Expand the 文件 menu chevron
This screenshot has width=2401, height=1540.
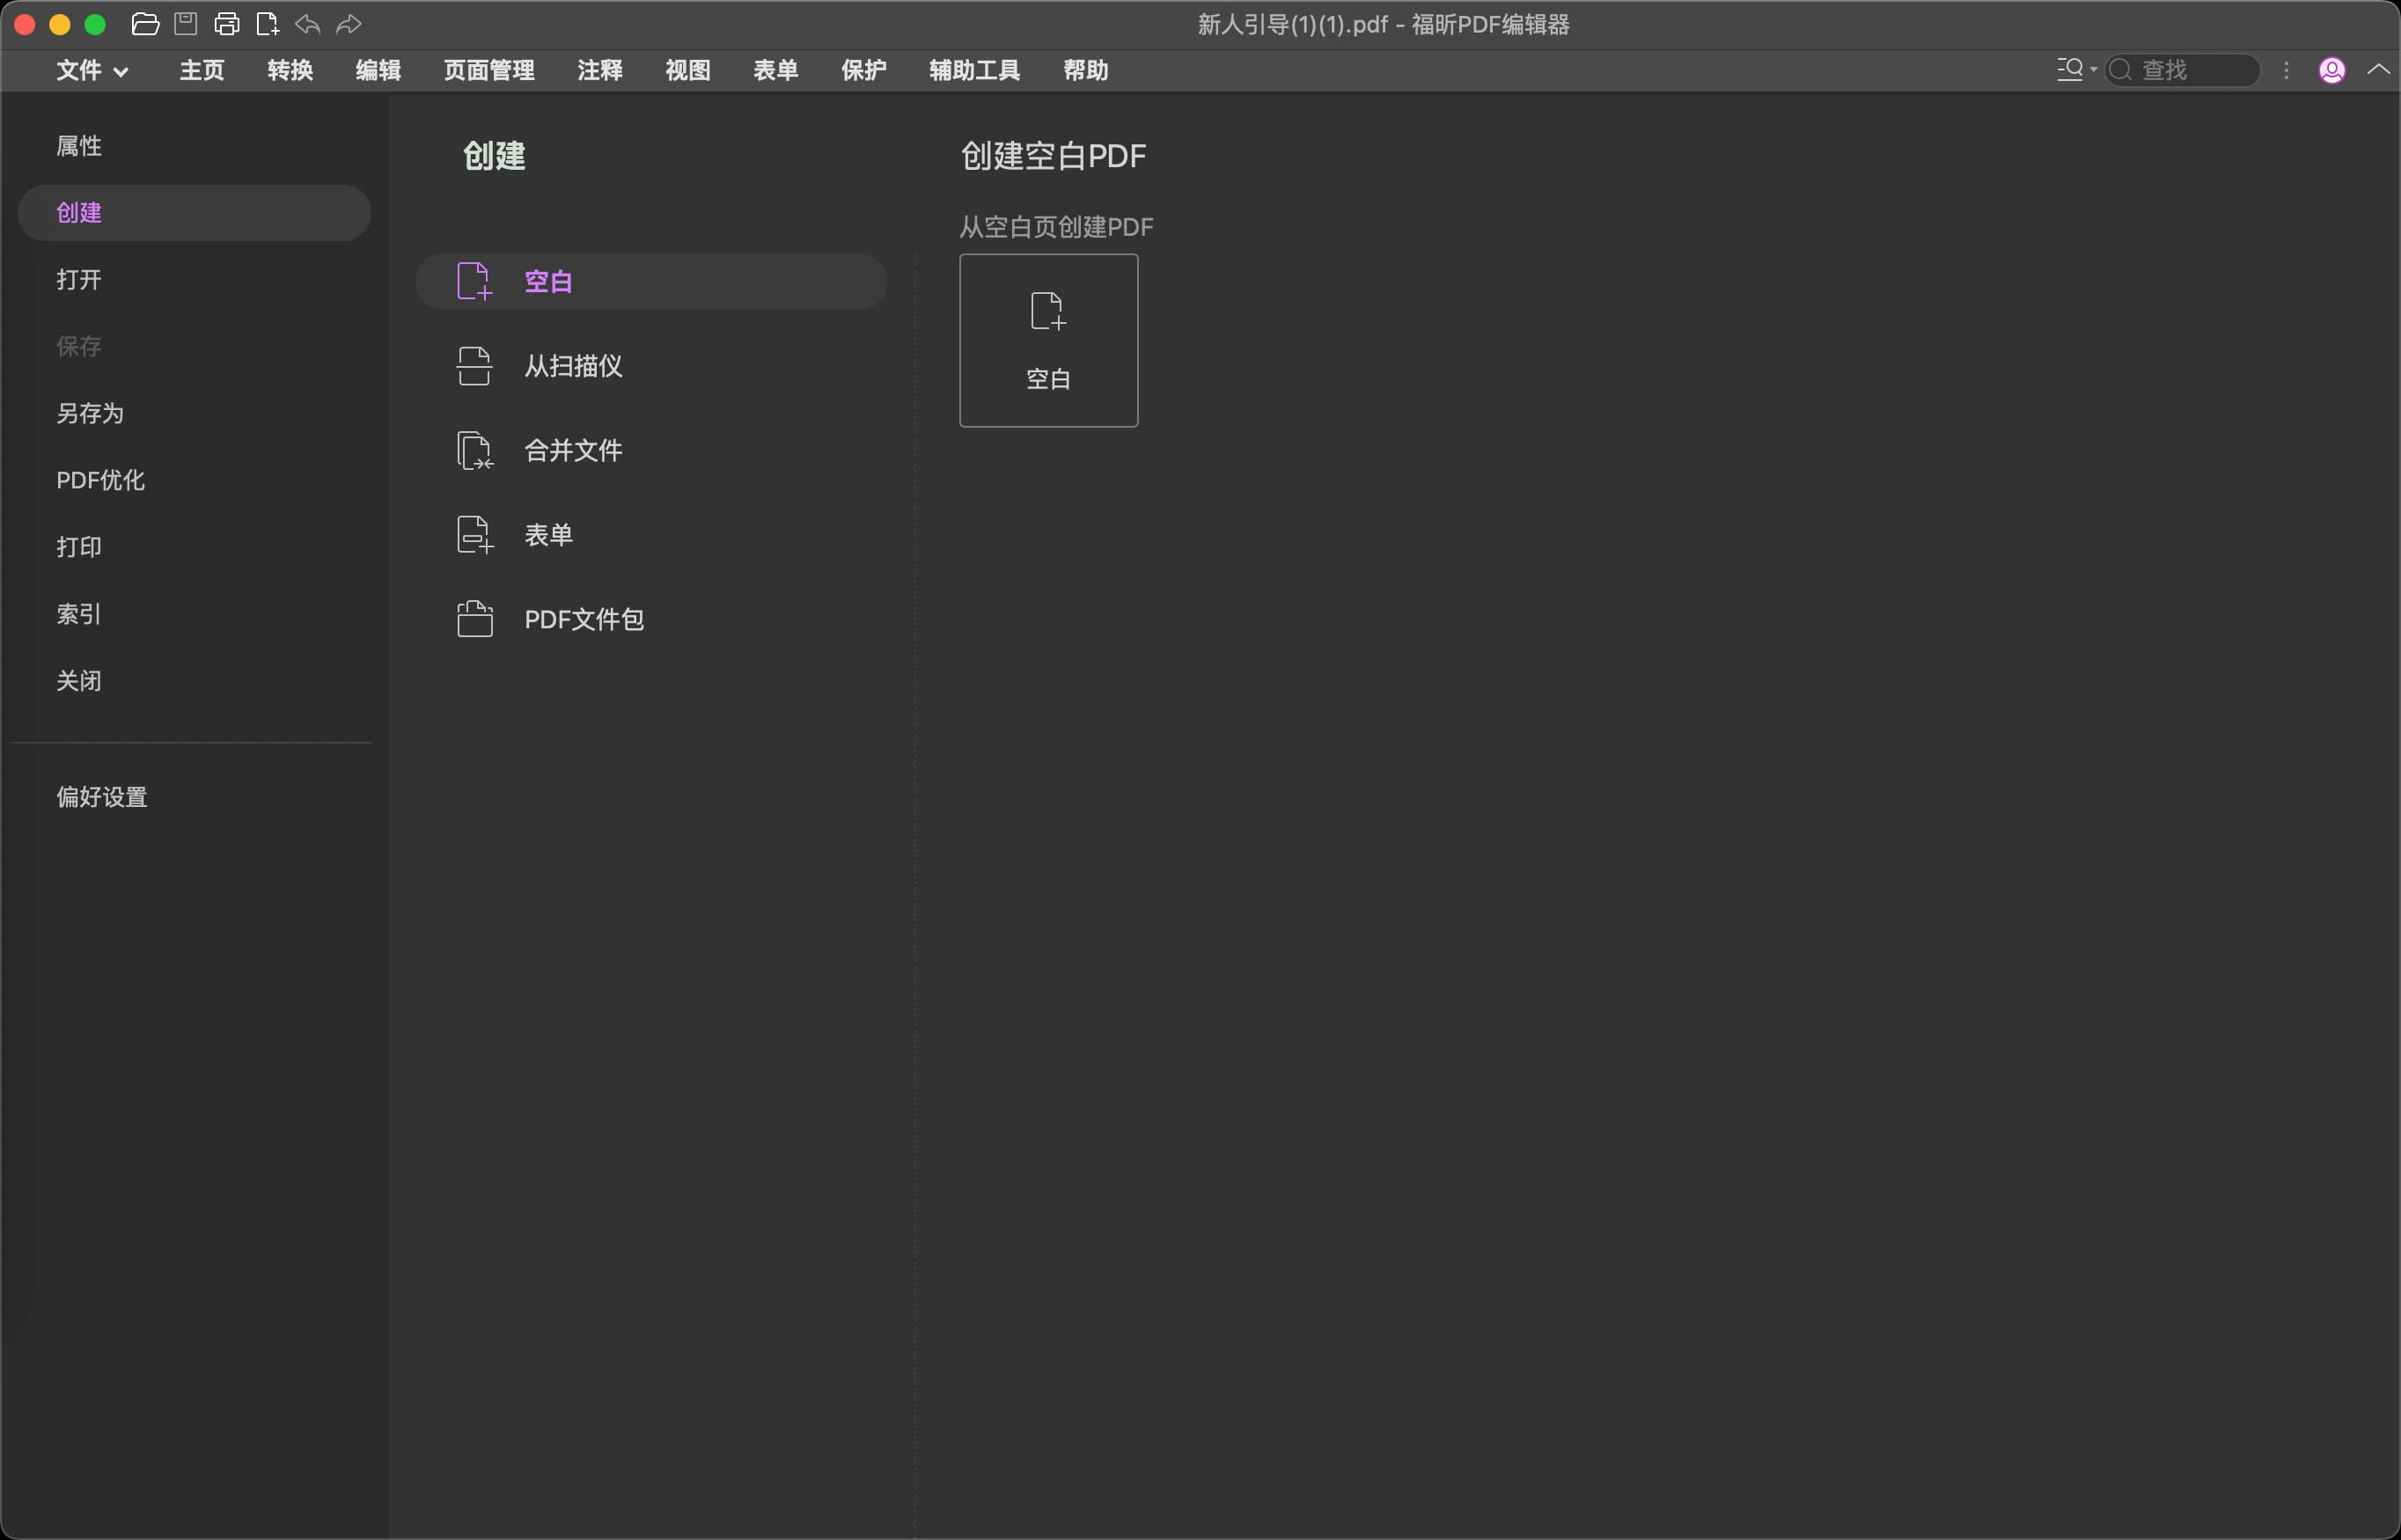122,71
